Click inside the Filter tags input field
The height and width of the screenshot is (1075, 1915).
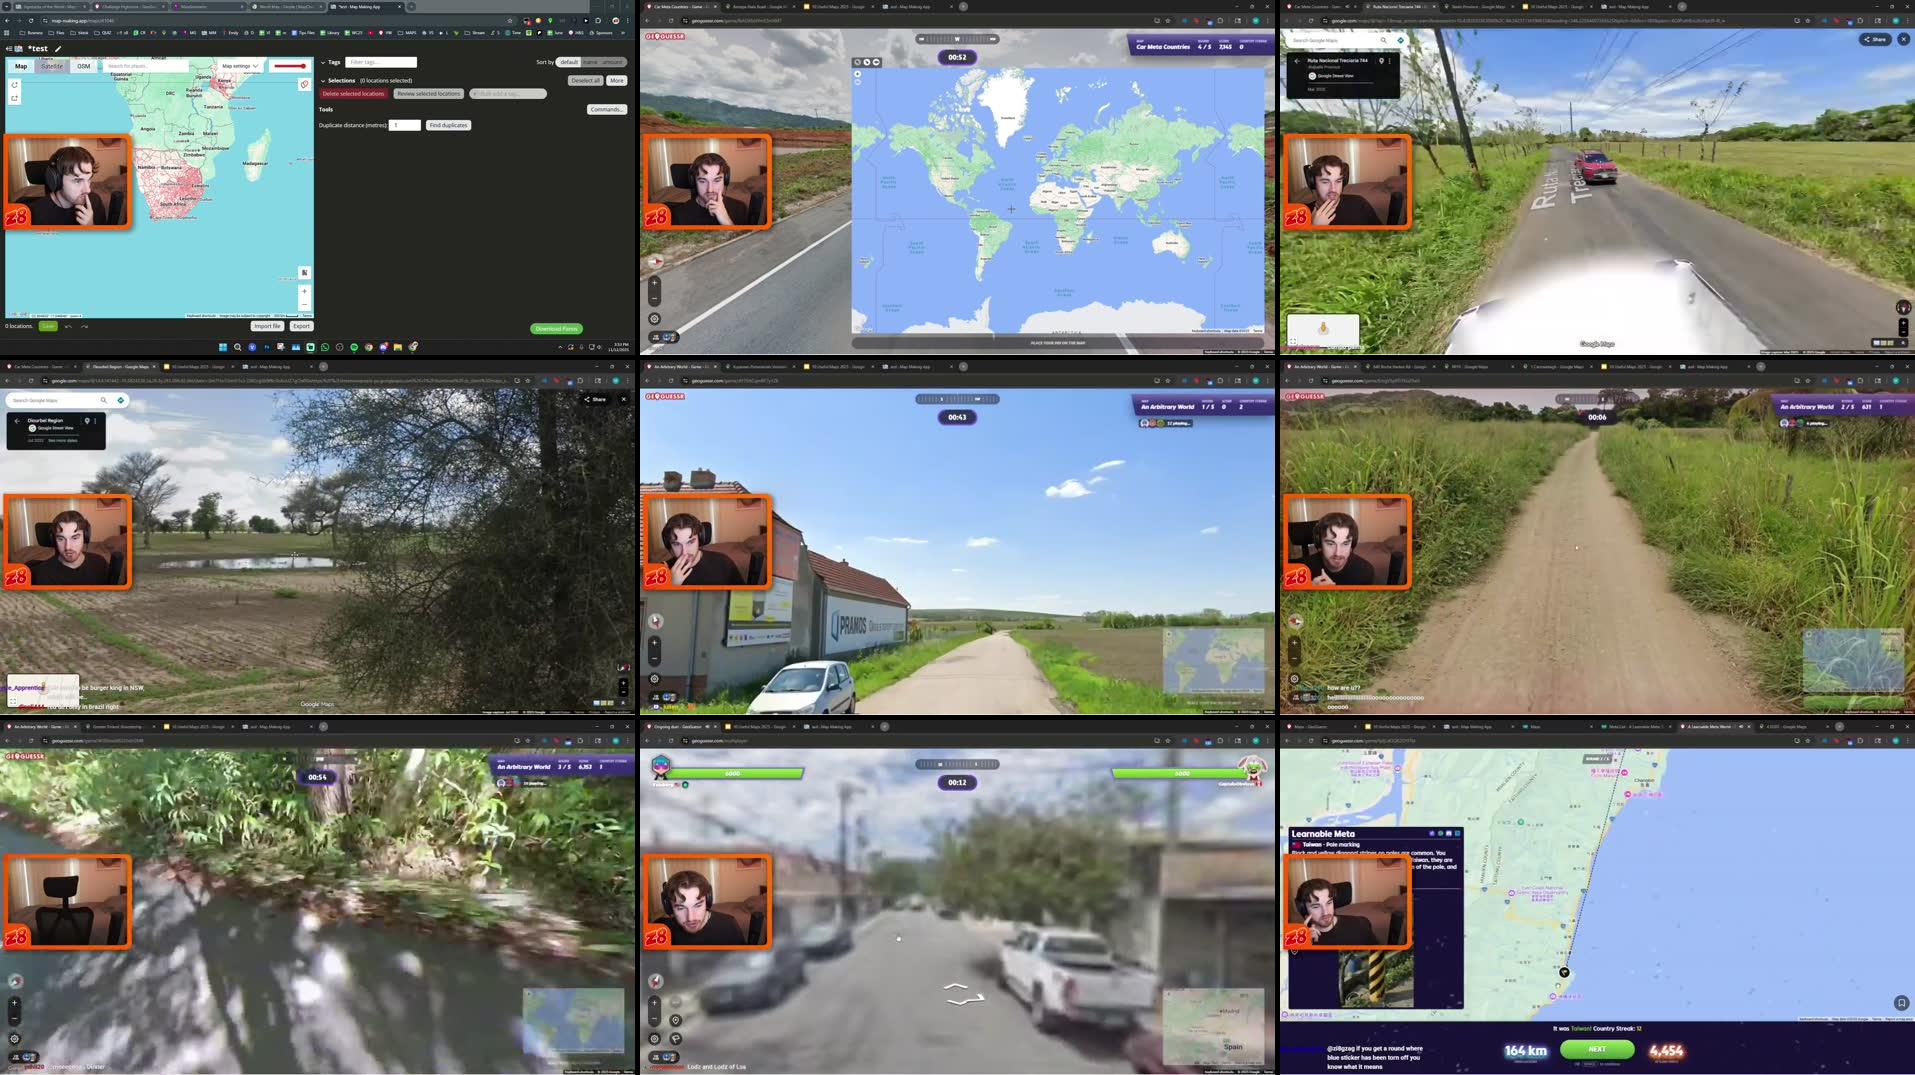click(x=382, y=62)
